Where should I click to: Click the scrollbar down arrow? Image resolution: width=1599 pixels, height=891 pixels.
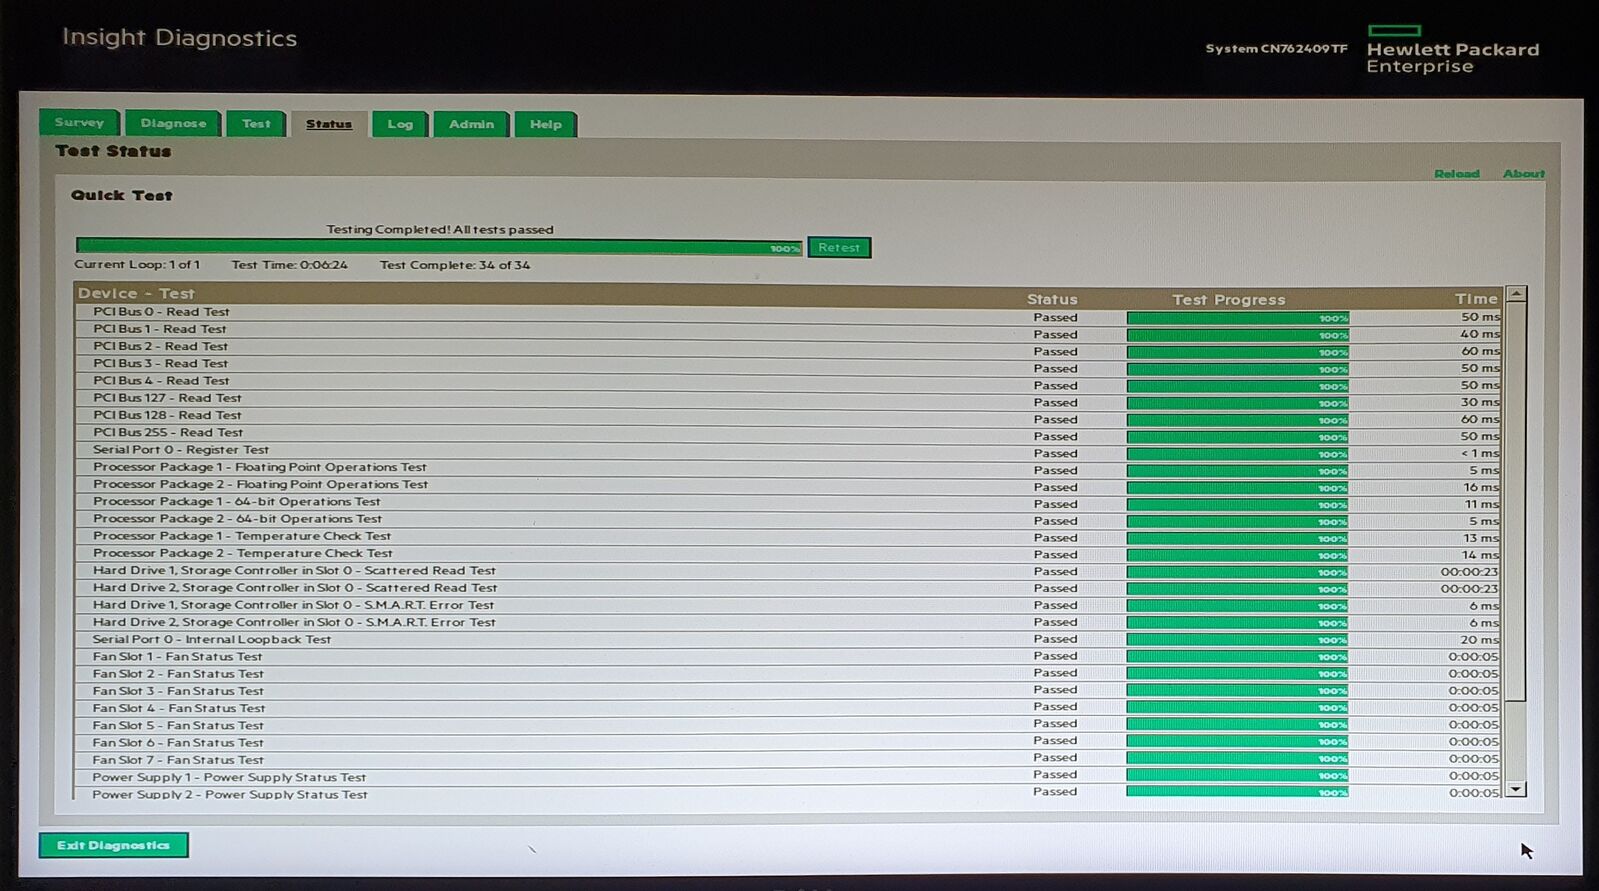pos(1516,789)
